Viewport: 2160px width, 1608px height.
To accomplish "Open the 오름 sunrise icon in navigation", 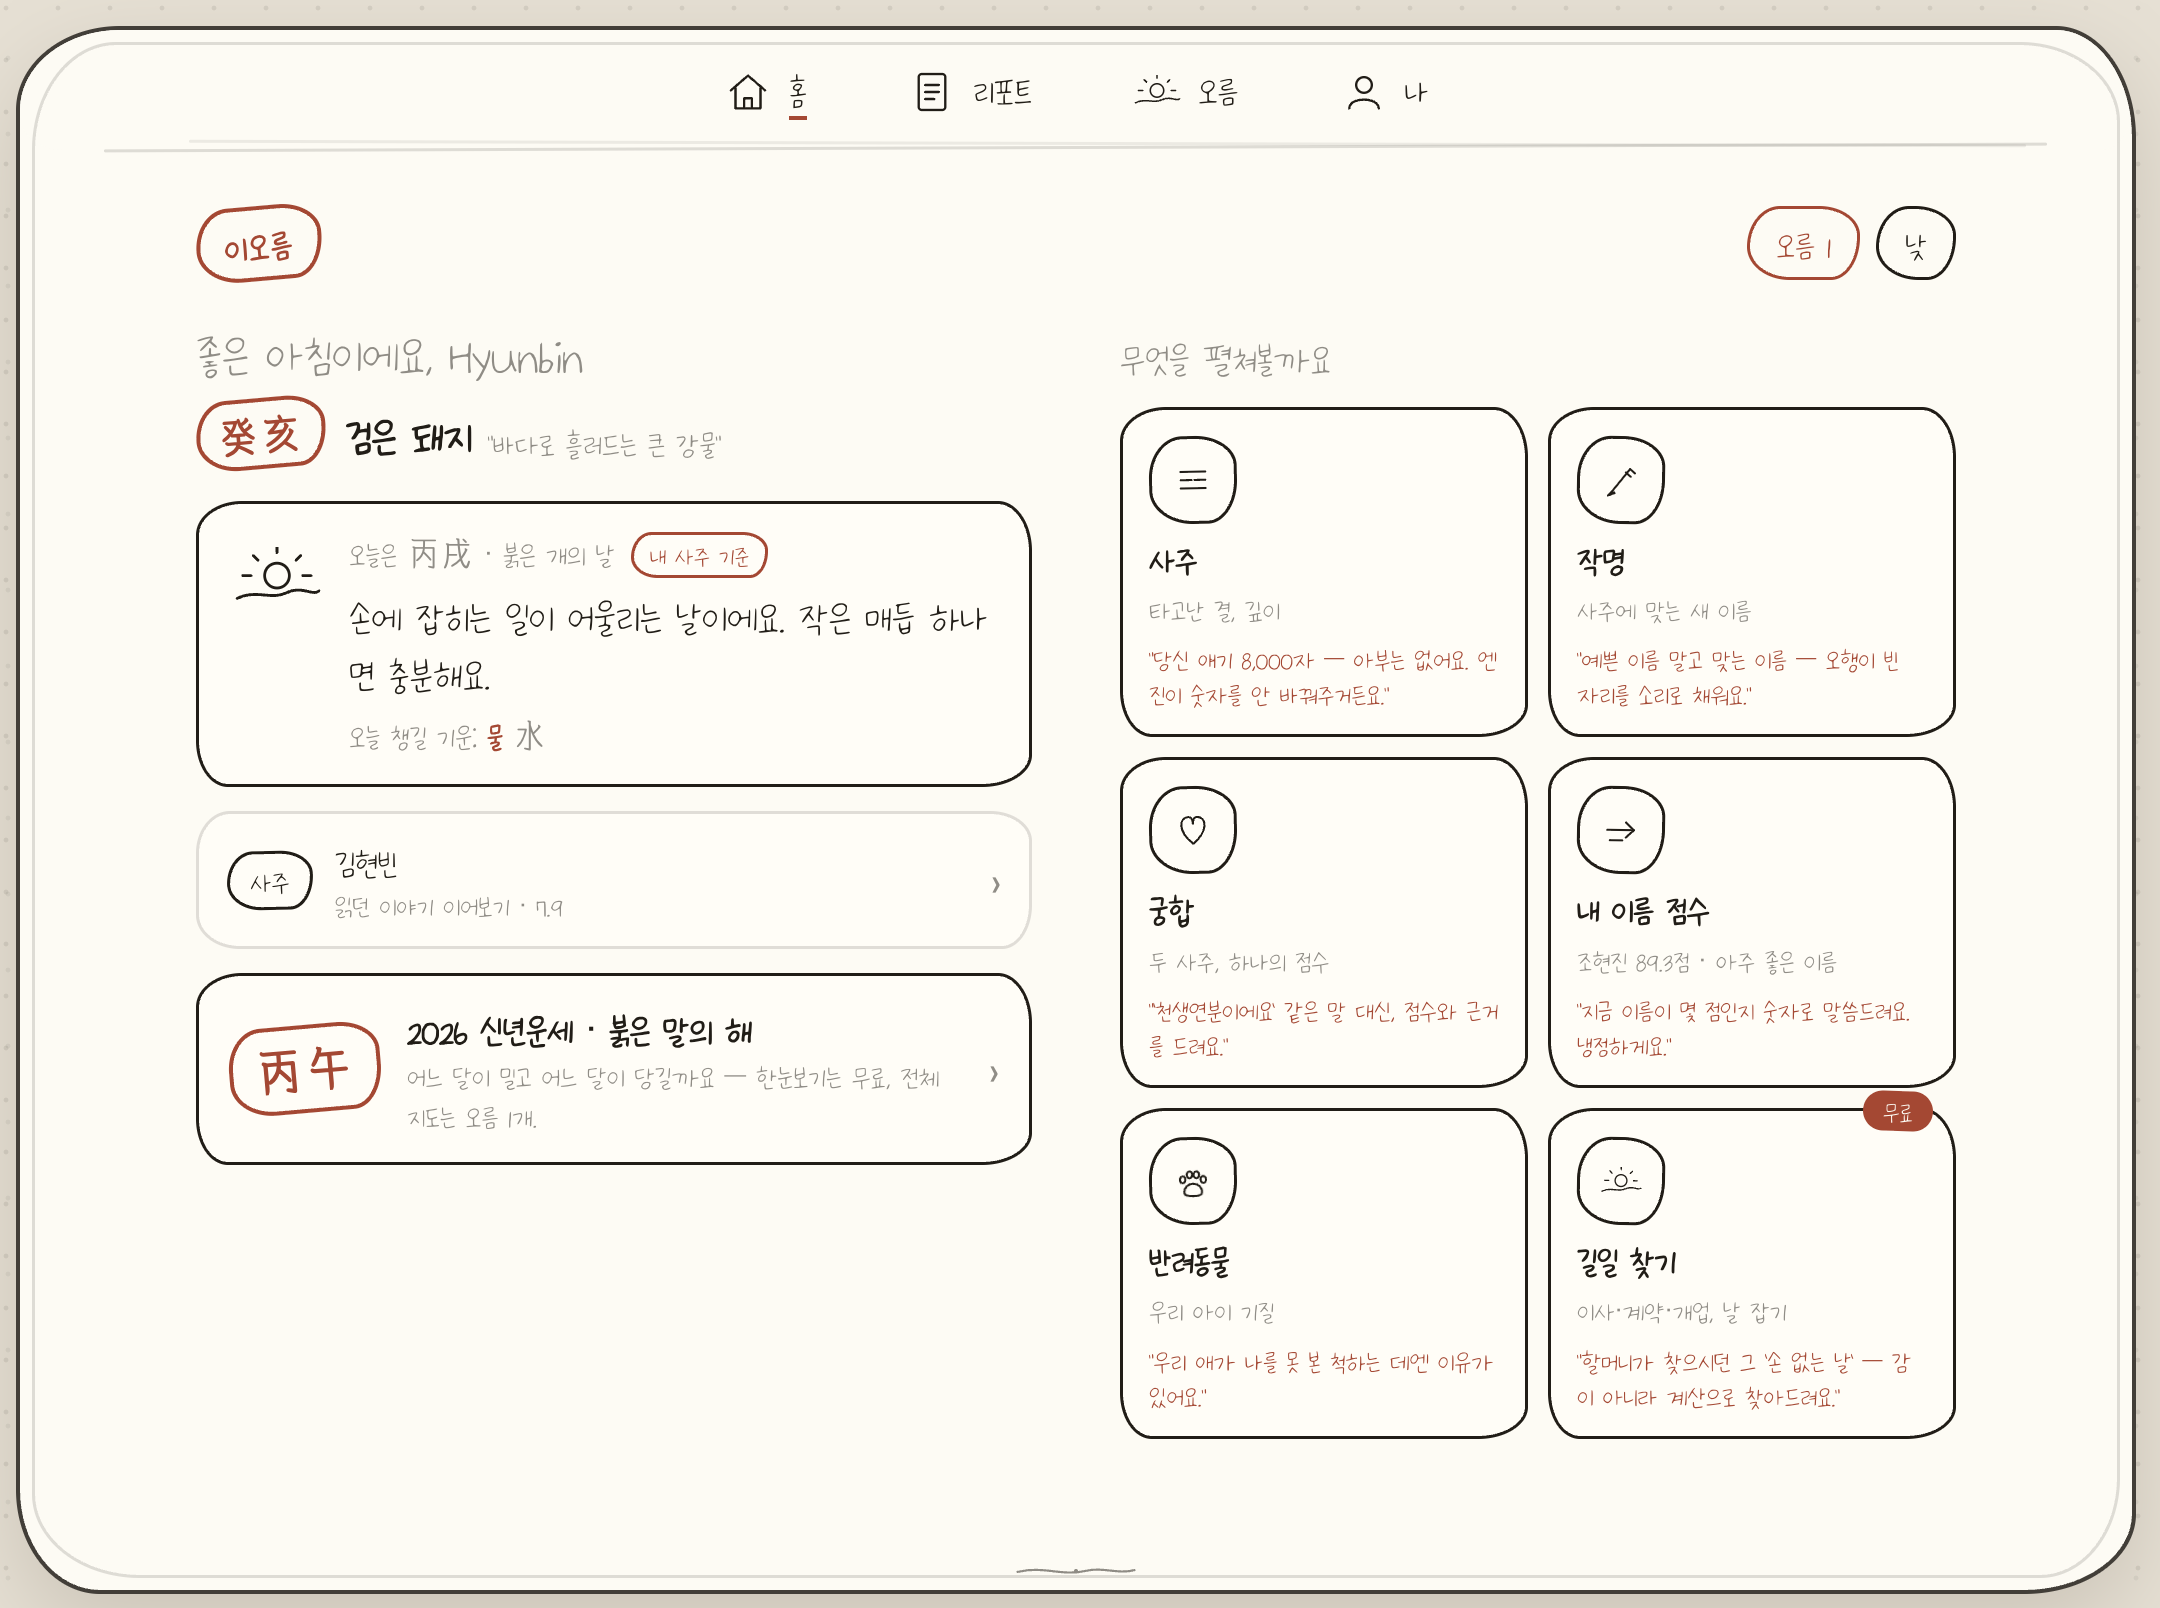I will 1157,91.
